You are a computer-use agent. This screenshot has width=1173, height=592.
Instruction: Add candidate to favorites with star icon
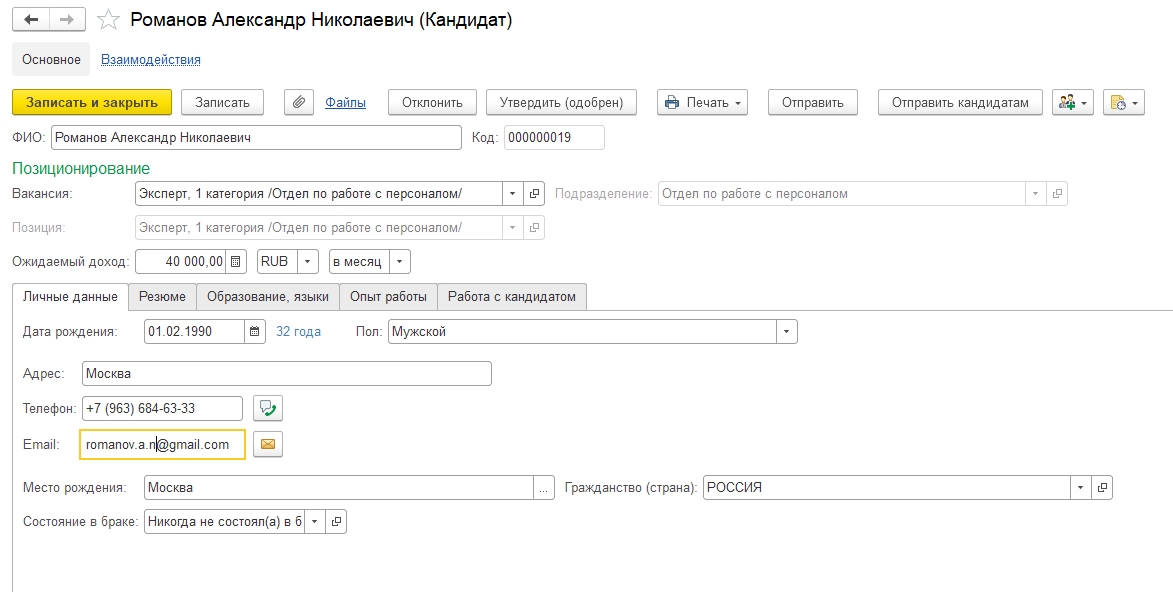(108, 20)
